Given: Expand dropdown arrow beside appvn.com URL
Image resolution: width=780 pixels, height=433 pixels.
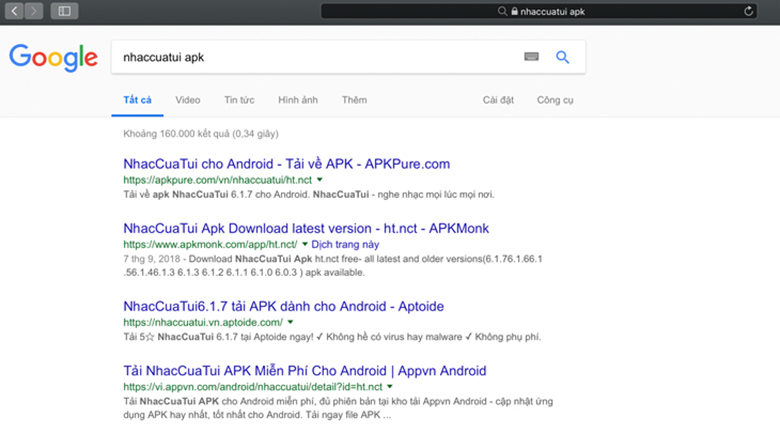Looking at the screenshot, I should pyautogui.click(x=390, y=386).
